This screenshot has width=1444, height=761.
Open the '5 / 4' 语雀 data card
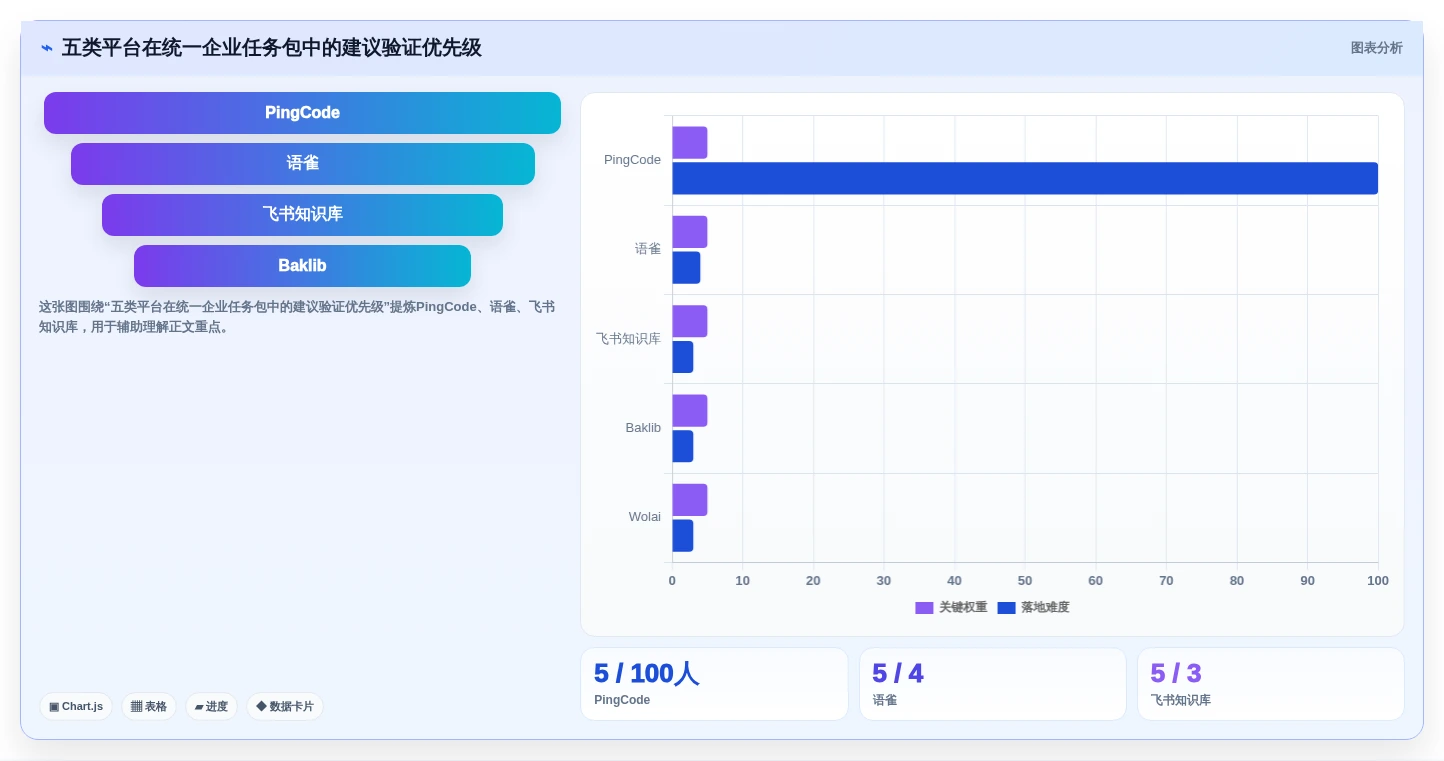tap(993, 684)
